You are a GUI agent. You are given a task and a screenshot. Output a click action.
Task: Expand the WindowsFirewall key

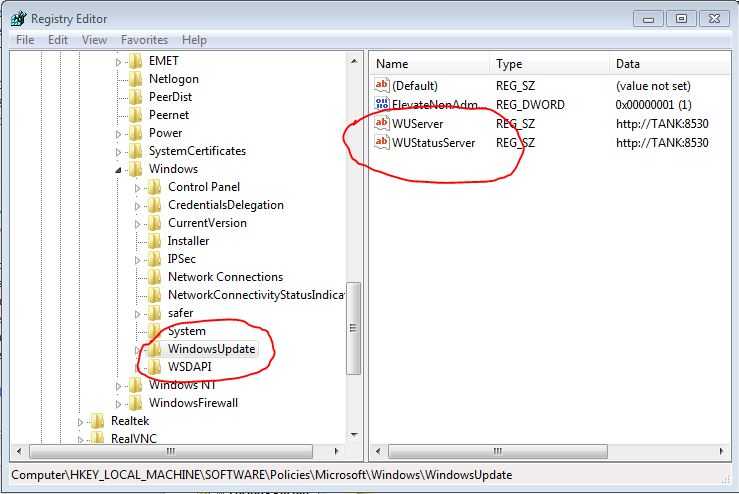[x=118, y=404]
